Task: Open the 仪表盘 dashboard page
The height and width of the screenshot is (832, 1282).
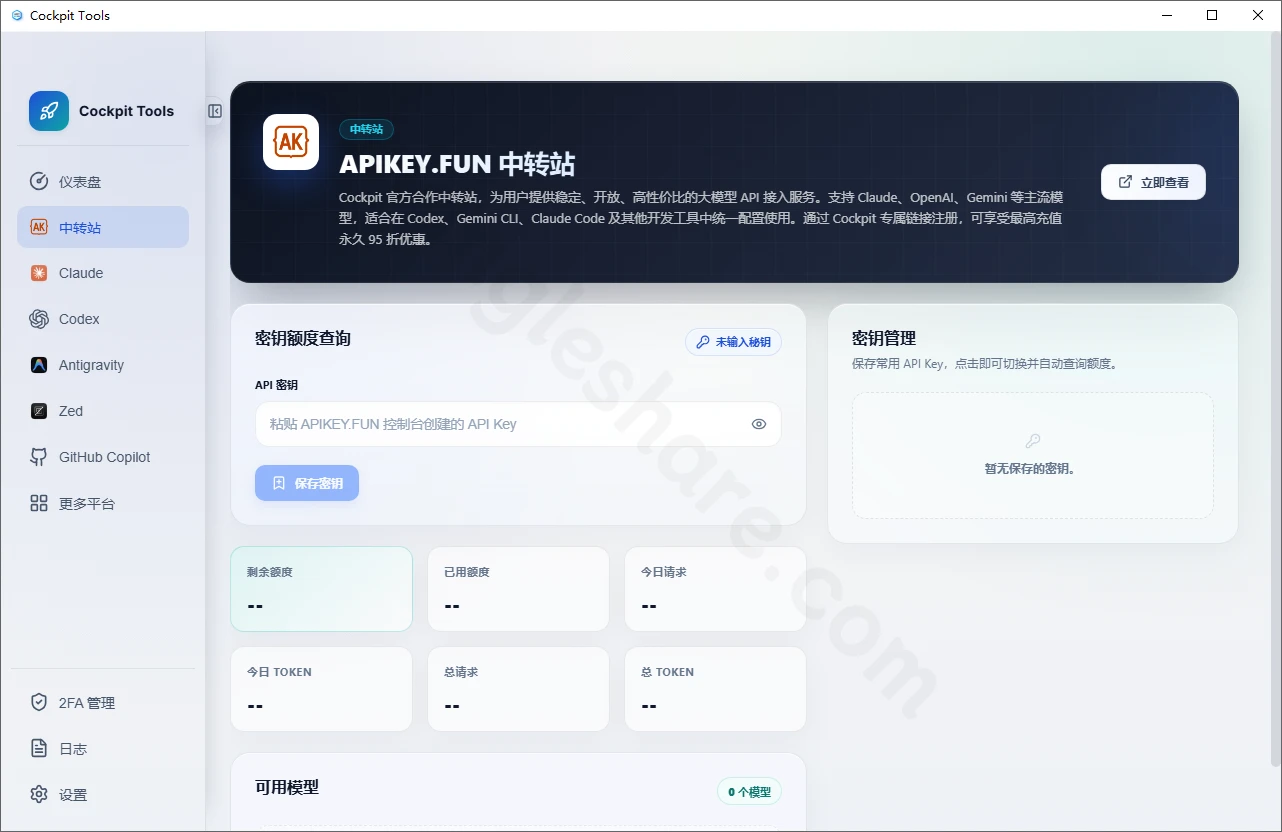Action: (x=103, y=181)
